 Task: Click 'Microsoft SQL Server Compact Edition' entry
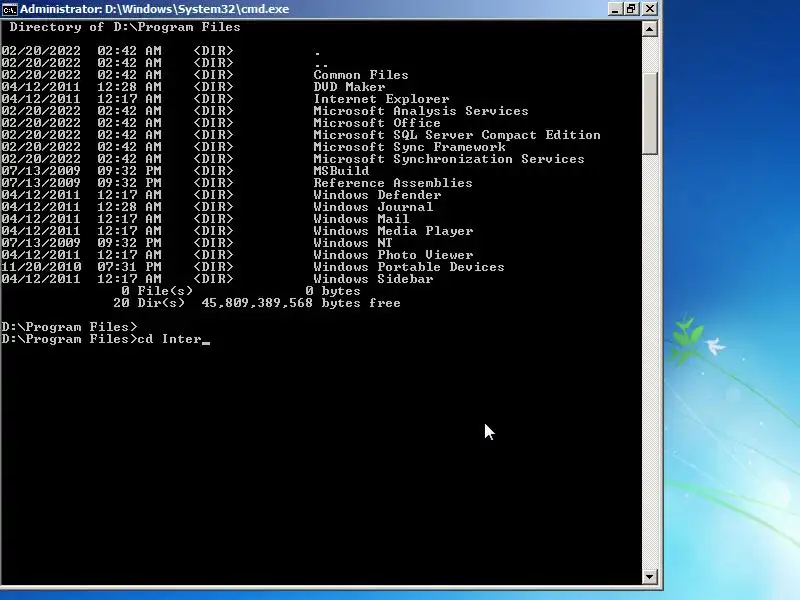(x=457, y=135)
